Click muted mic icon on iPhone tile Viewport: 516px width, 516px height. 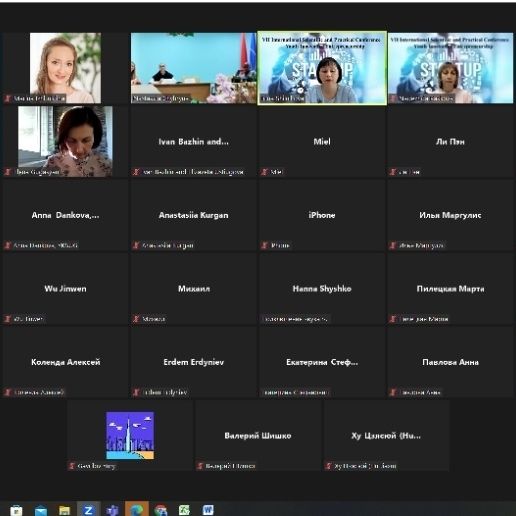point(264,246)
